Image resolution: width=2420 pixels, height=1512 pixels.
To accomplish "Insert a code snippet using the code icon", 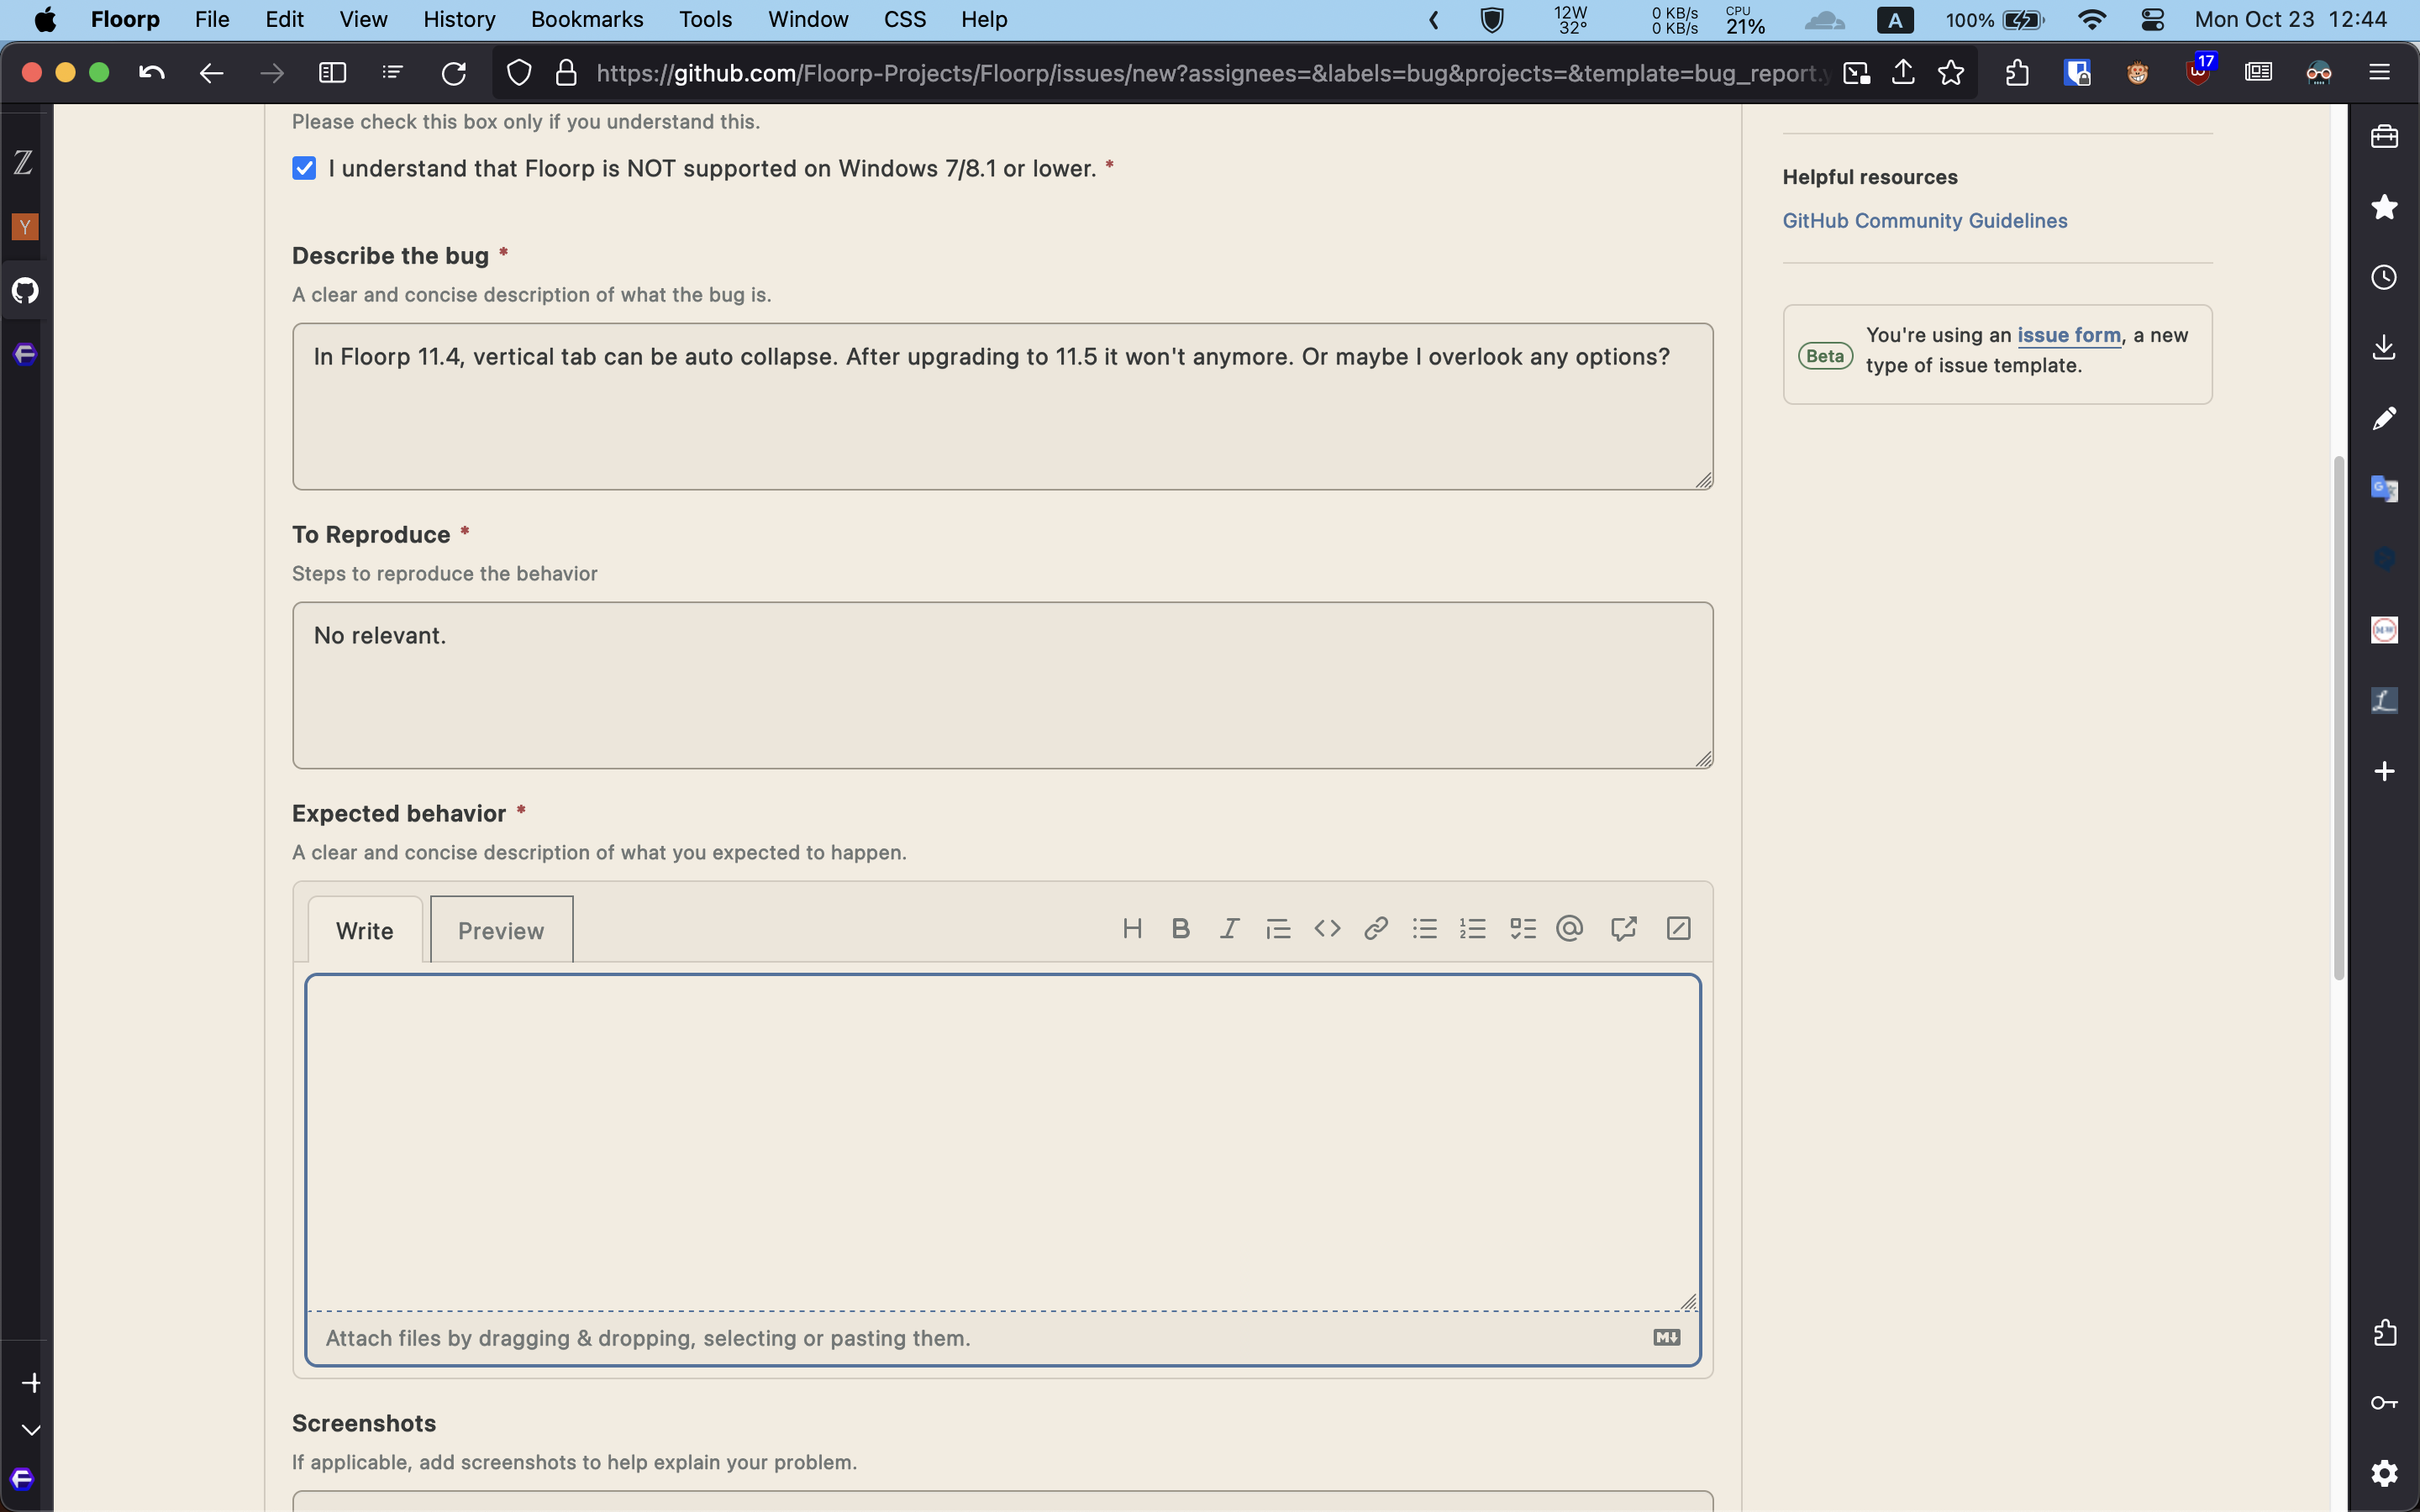I will pyautogui.click(x=1327, y=928).
